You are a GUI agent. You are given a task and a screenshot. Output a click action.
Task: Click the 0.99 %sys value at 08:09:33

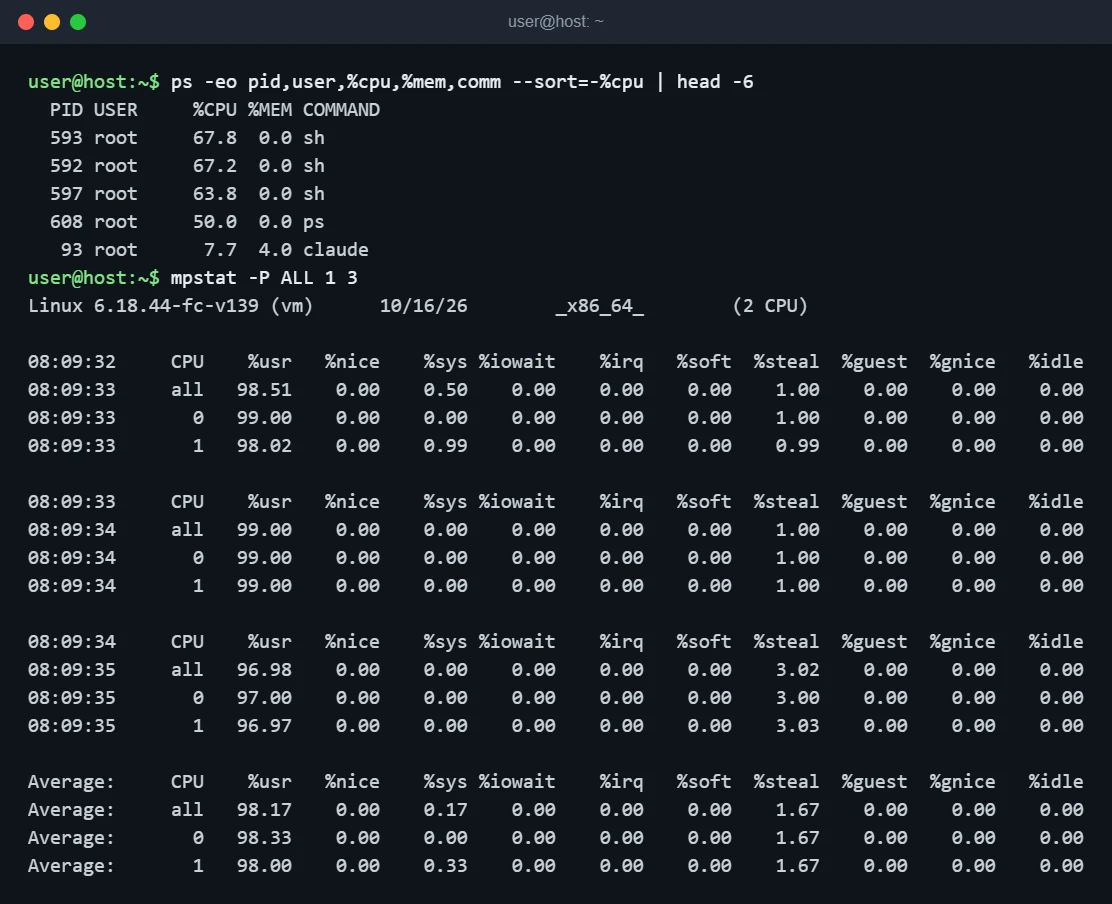445,446
